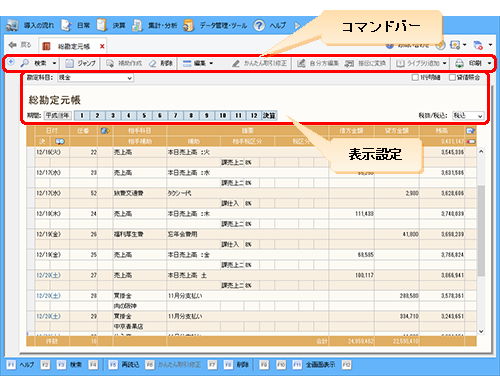500x376 pixels.
Task: Click the play arrow icon after ヘルプ
Action: (x=297, y=25)
